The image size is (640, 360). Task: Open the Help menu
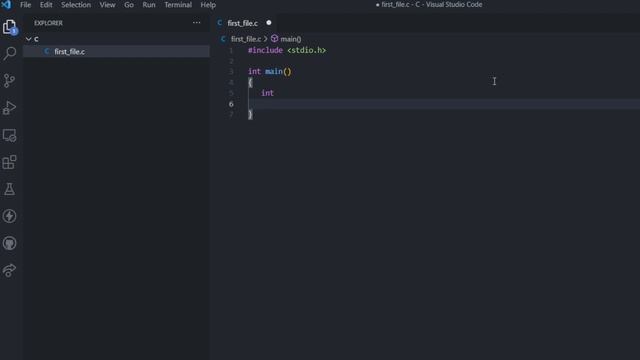click(208, 5)
